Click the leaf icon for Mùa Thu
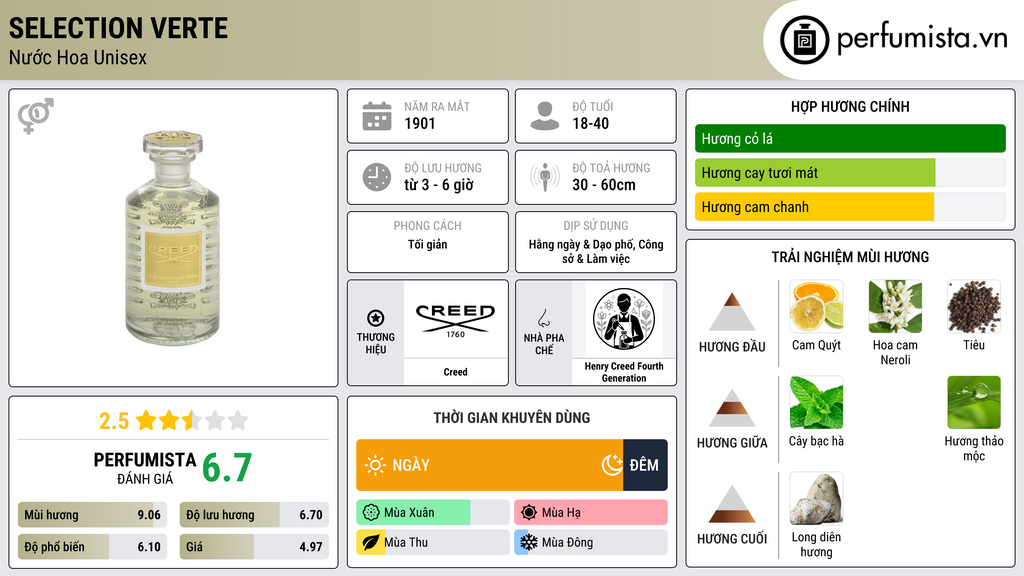Image resolution: width=1024 pixels, height=576 pixels. (x=370, y=542)
